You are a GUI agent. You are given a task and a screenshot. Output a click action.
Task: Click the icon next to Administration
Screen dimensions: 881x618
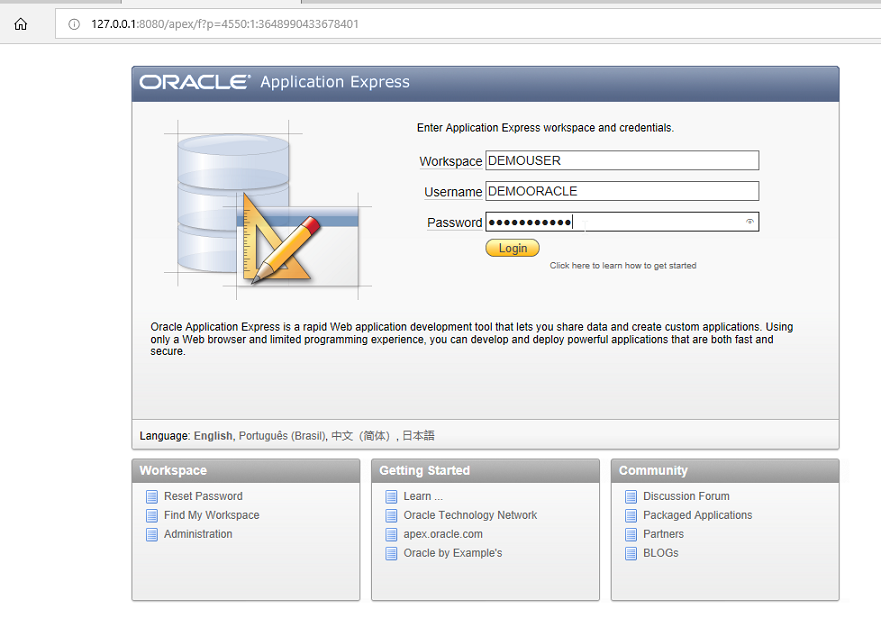point(152,535)
